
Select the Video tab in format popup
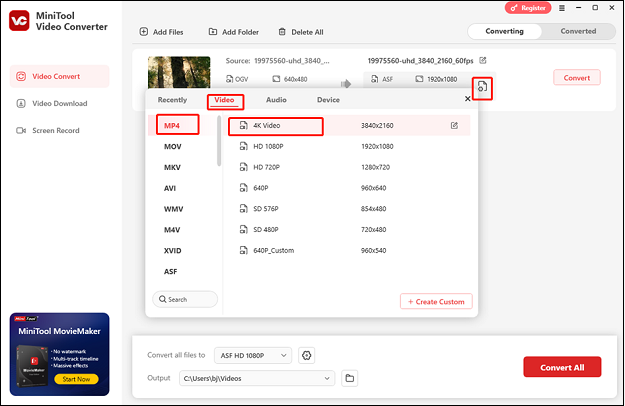pyautogui.click(x=224, y=100)
